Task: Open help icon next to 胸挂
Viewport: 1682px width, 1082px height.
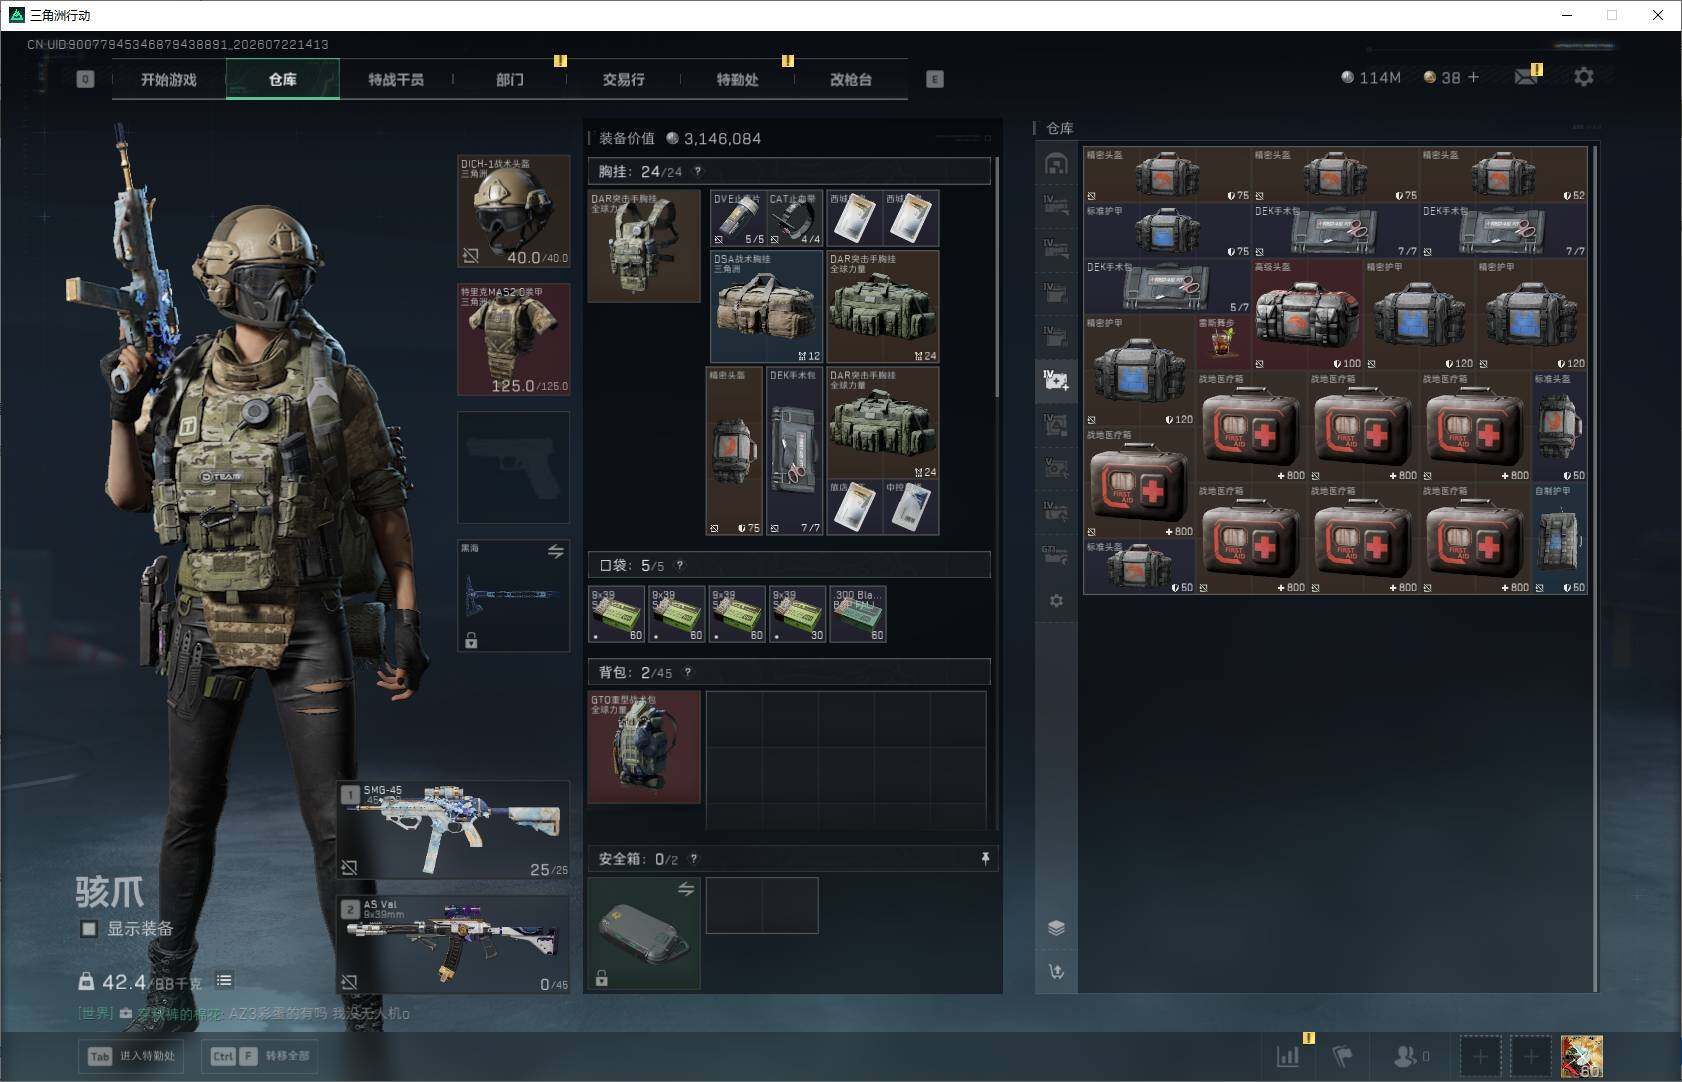Action: click(698, 171)
